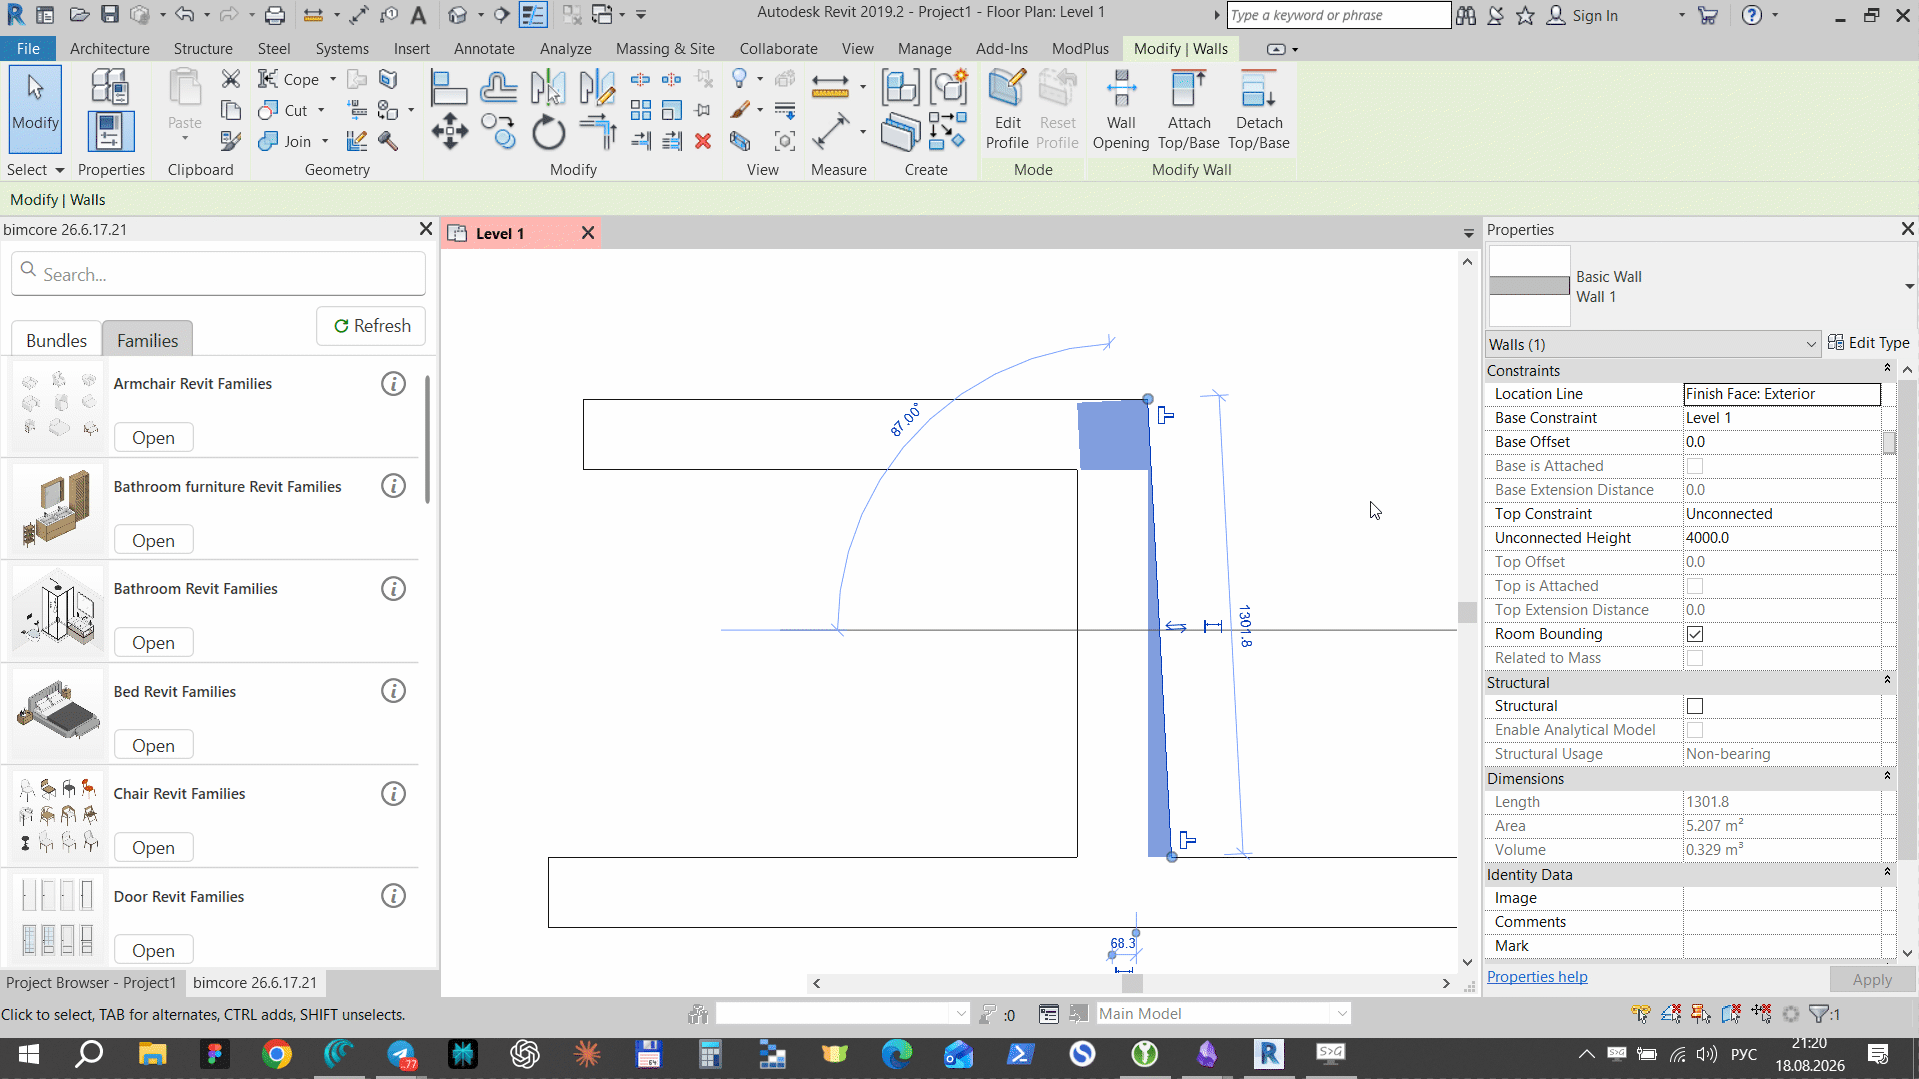Open the Cope dropdown arrow
The image size is (1919, 1079).
tap(333, 79)
